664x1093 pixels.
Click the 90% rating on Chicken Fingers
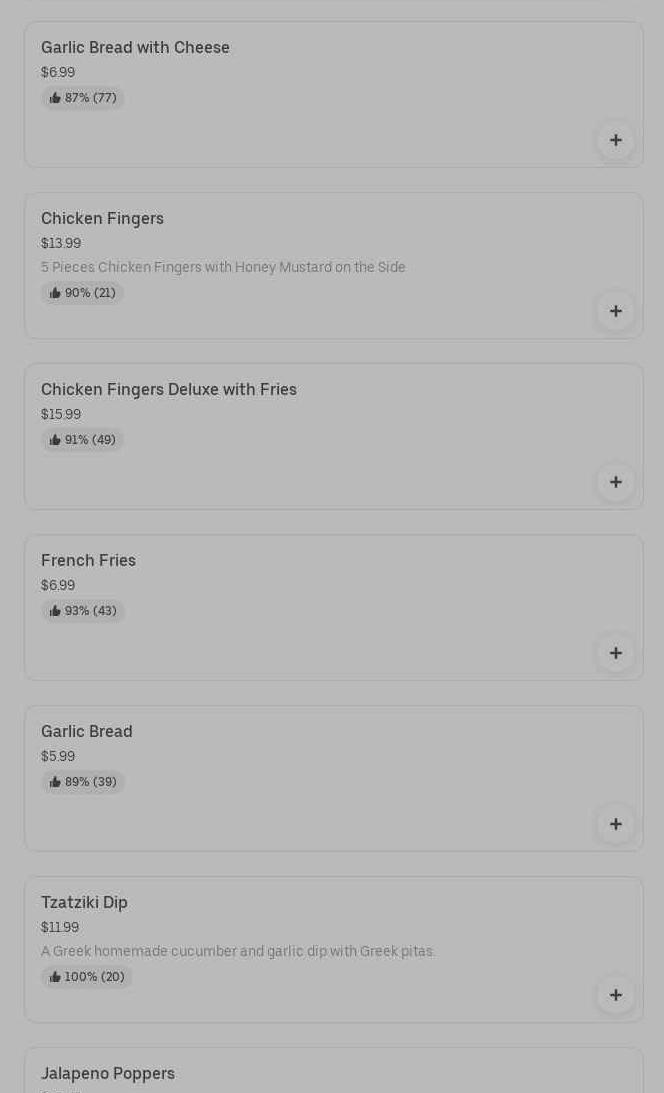point(83,293)
